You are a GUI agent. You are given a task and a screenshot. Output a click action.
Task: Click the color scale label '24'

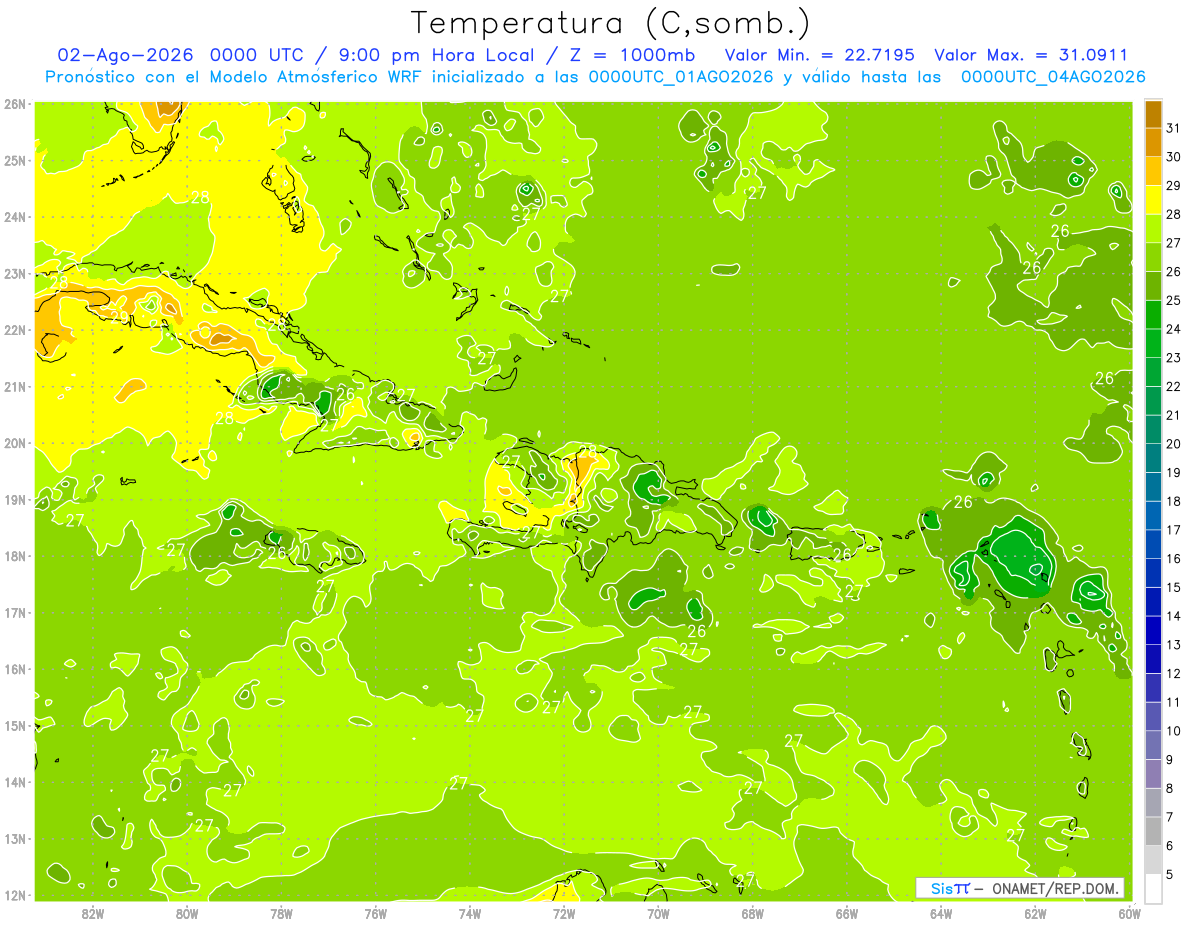click(1174, 329)
